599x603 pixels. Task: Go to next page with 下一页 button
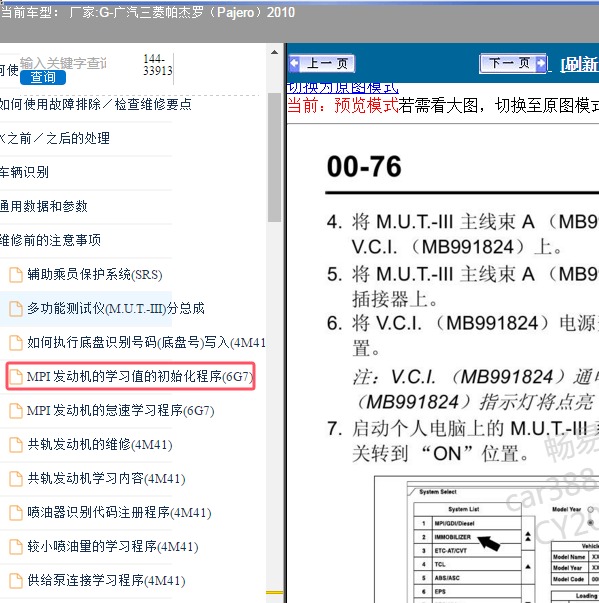click(513, 63)
